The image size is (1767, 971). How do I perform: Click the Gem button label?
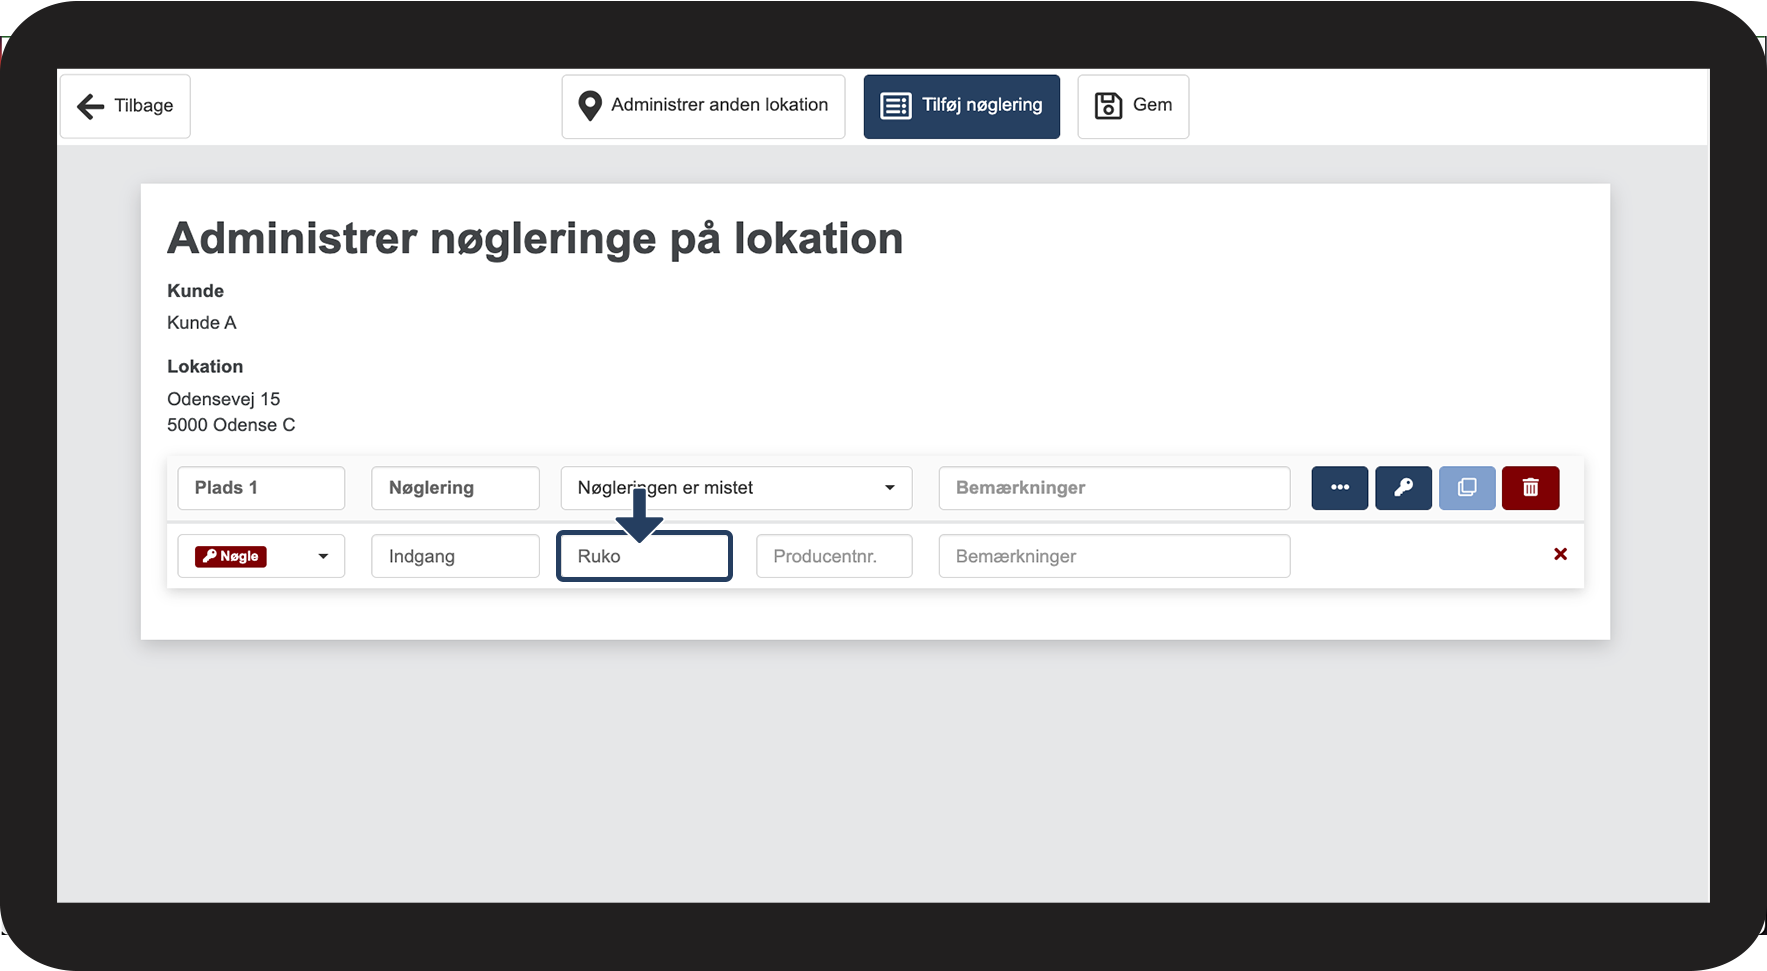[x=1152, y=105]
